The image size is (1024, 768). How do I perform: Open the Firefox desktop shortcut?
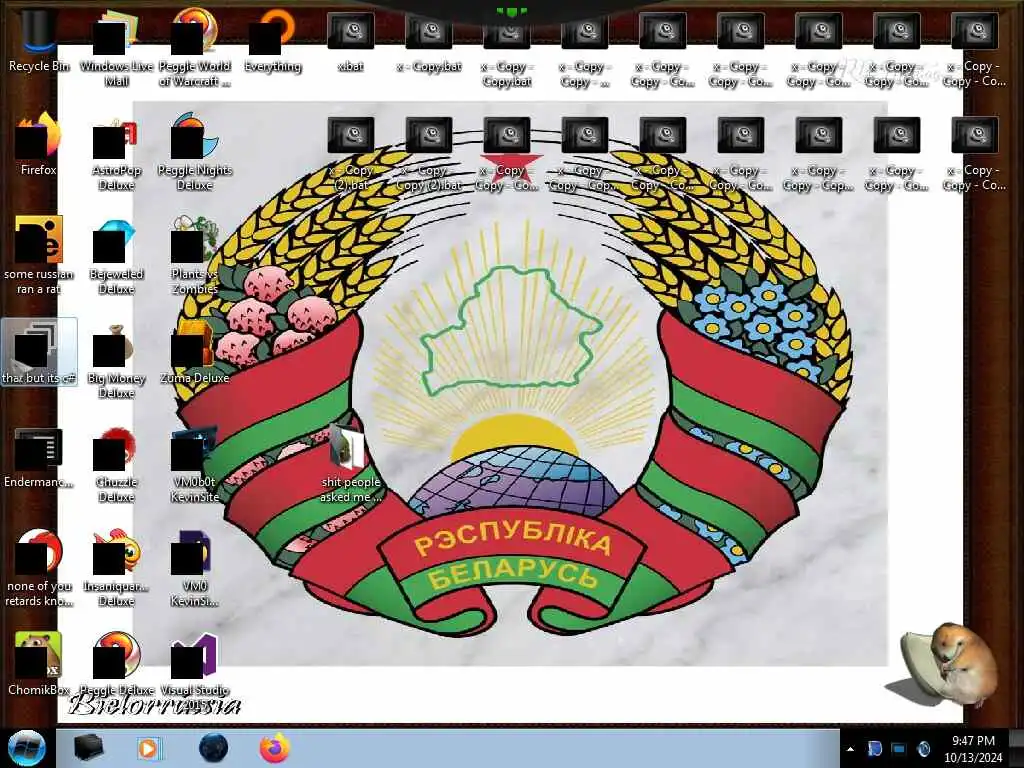(38, 144)
